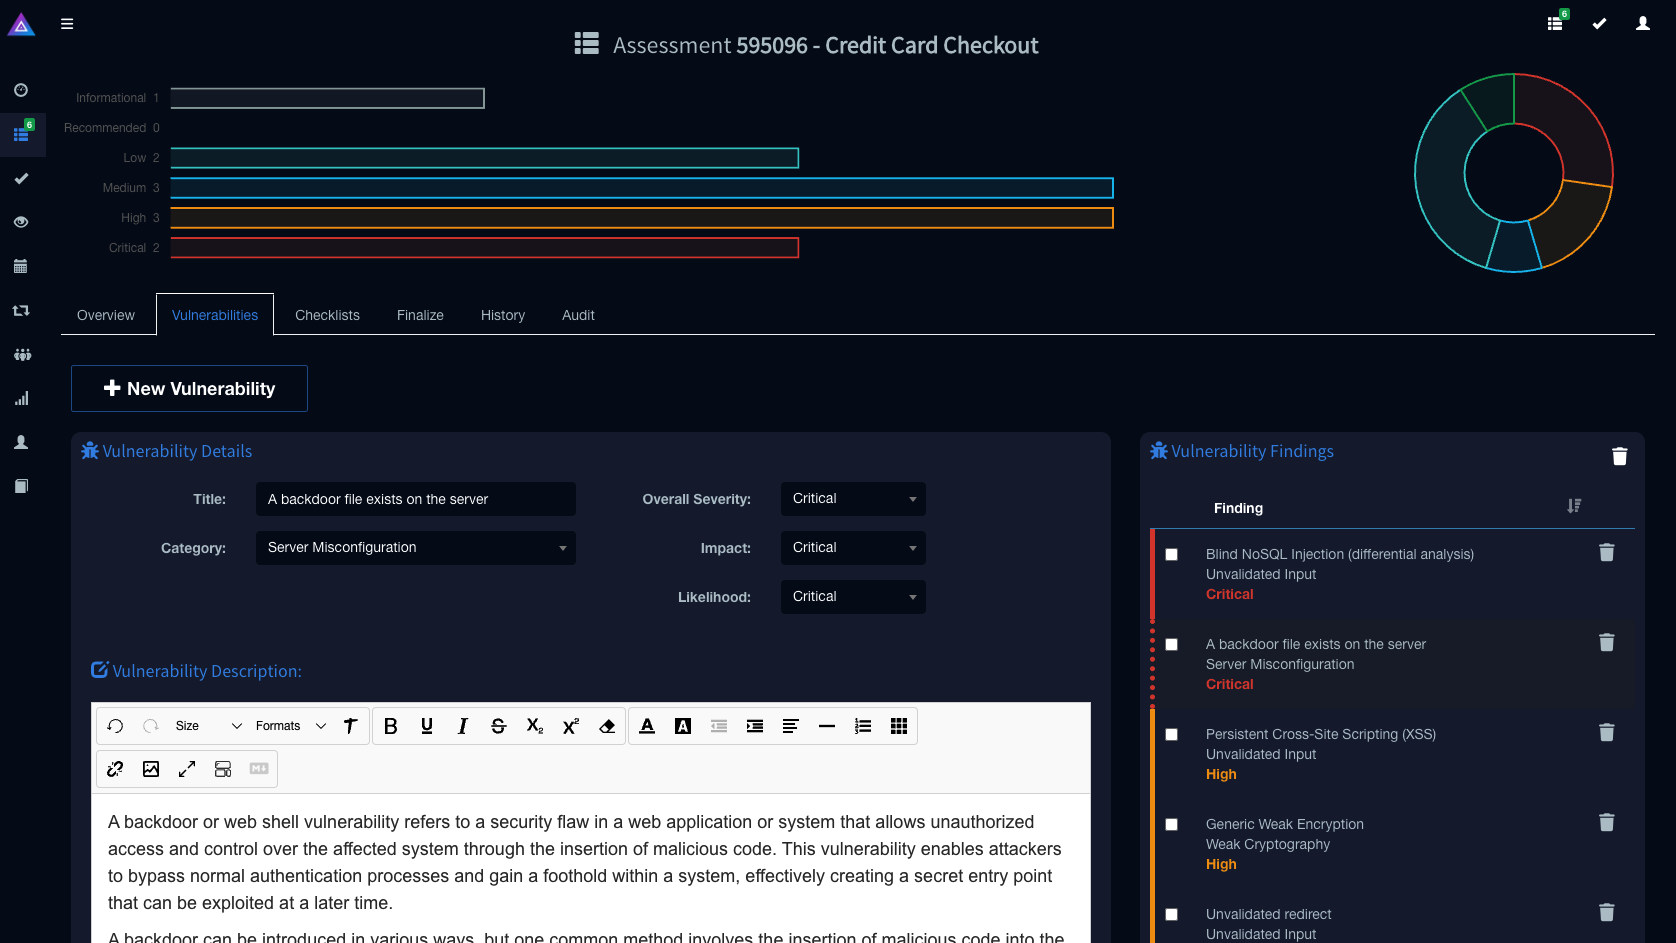Click the eraser clear formatting icon
This screenshot has height=943, width=1676.
pos(607,726)
